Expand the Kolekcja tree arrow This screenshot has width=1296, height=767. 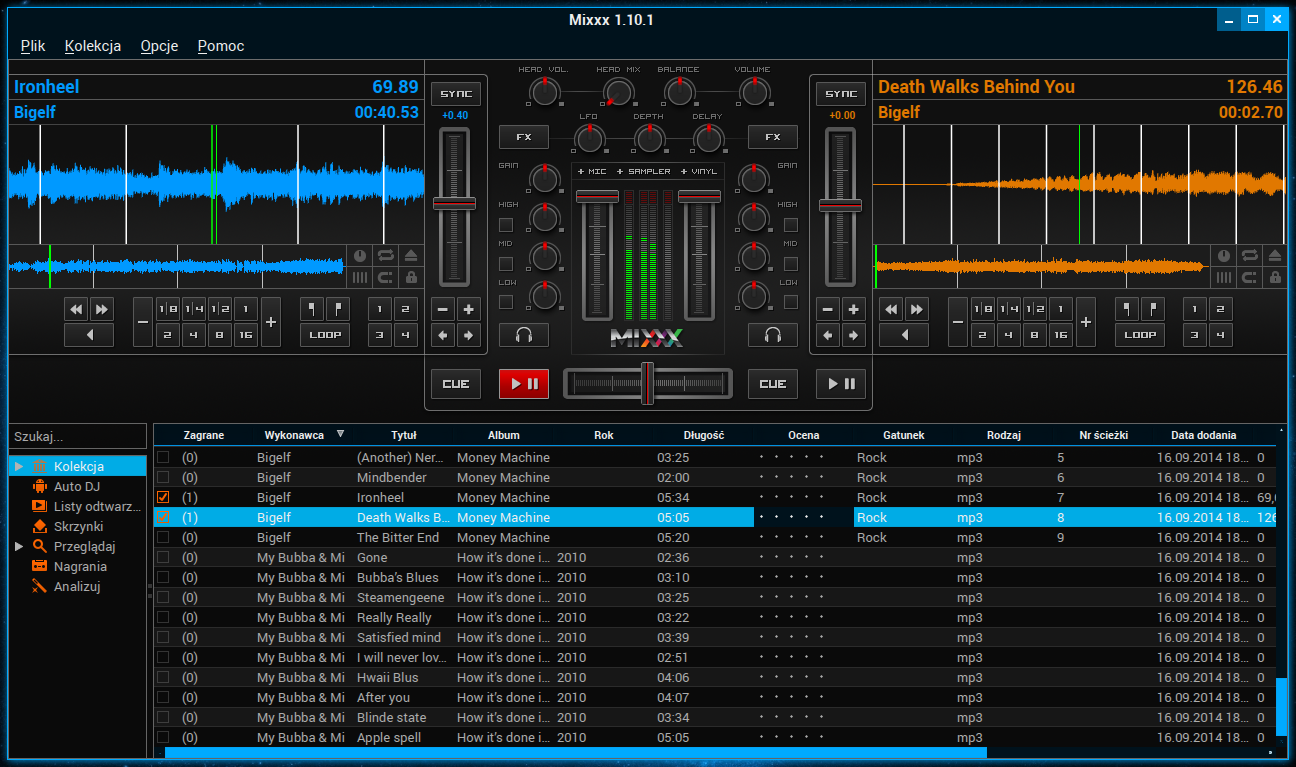(18, 466)
